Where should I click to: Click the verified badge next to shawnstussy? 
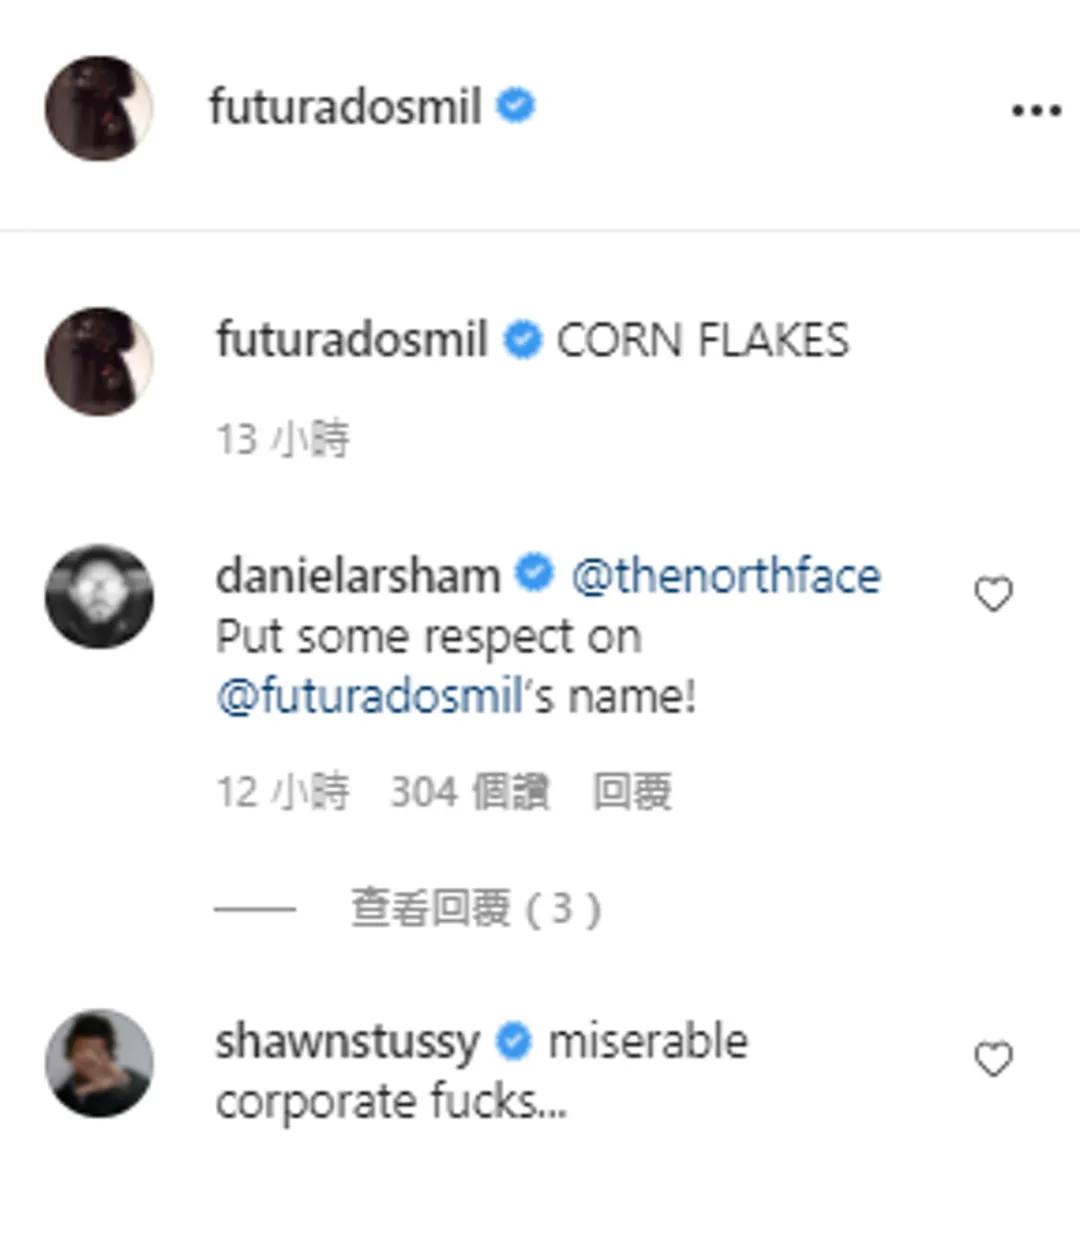tap(514, 1041)
